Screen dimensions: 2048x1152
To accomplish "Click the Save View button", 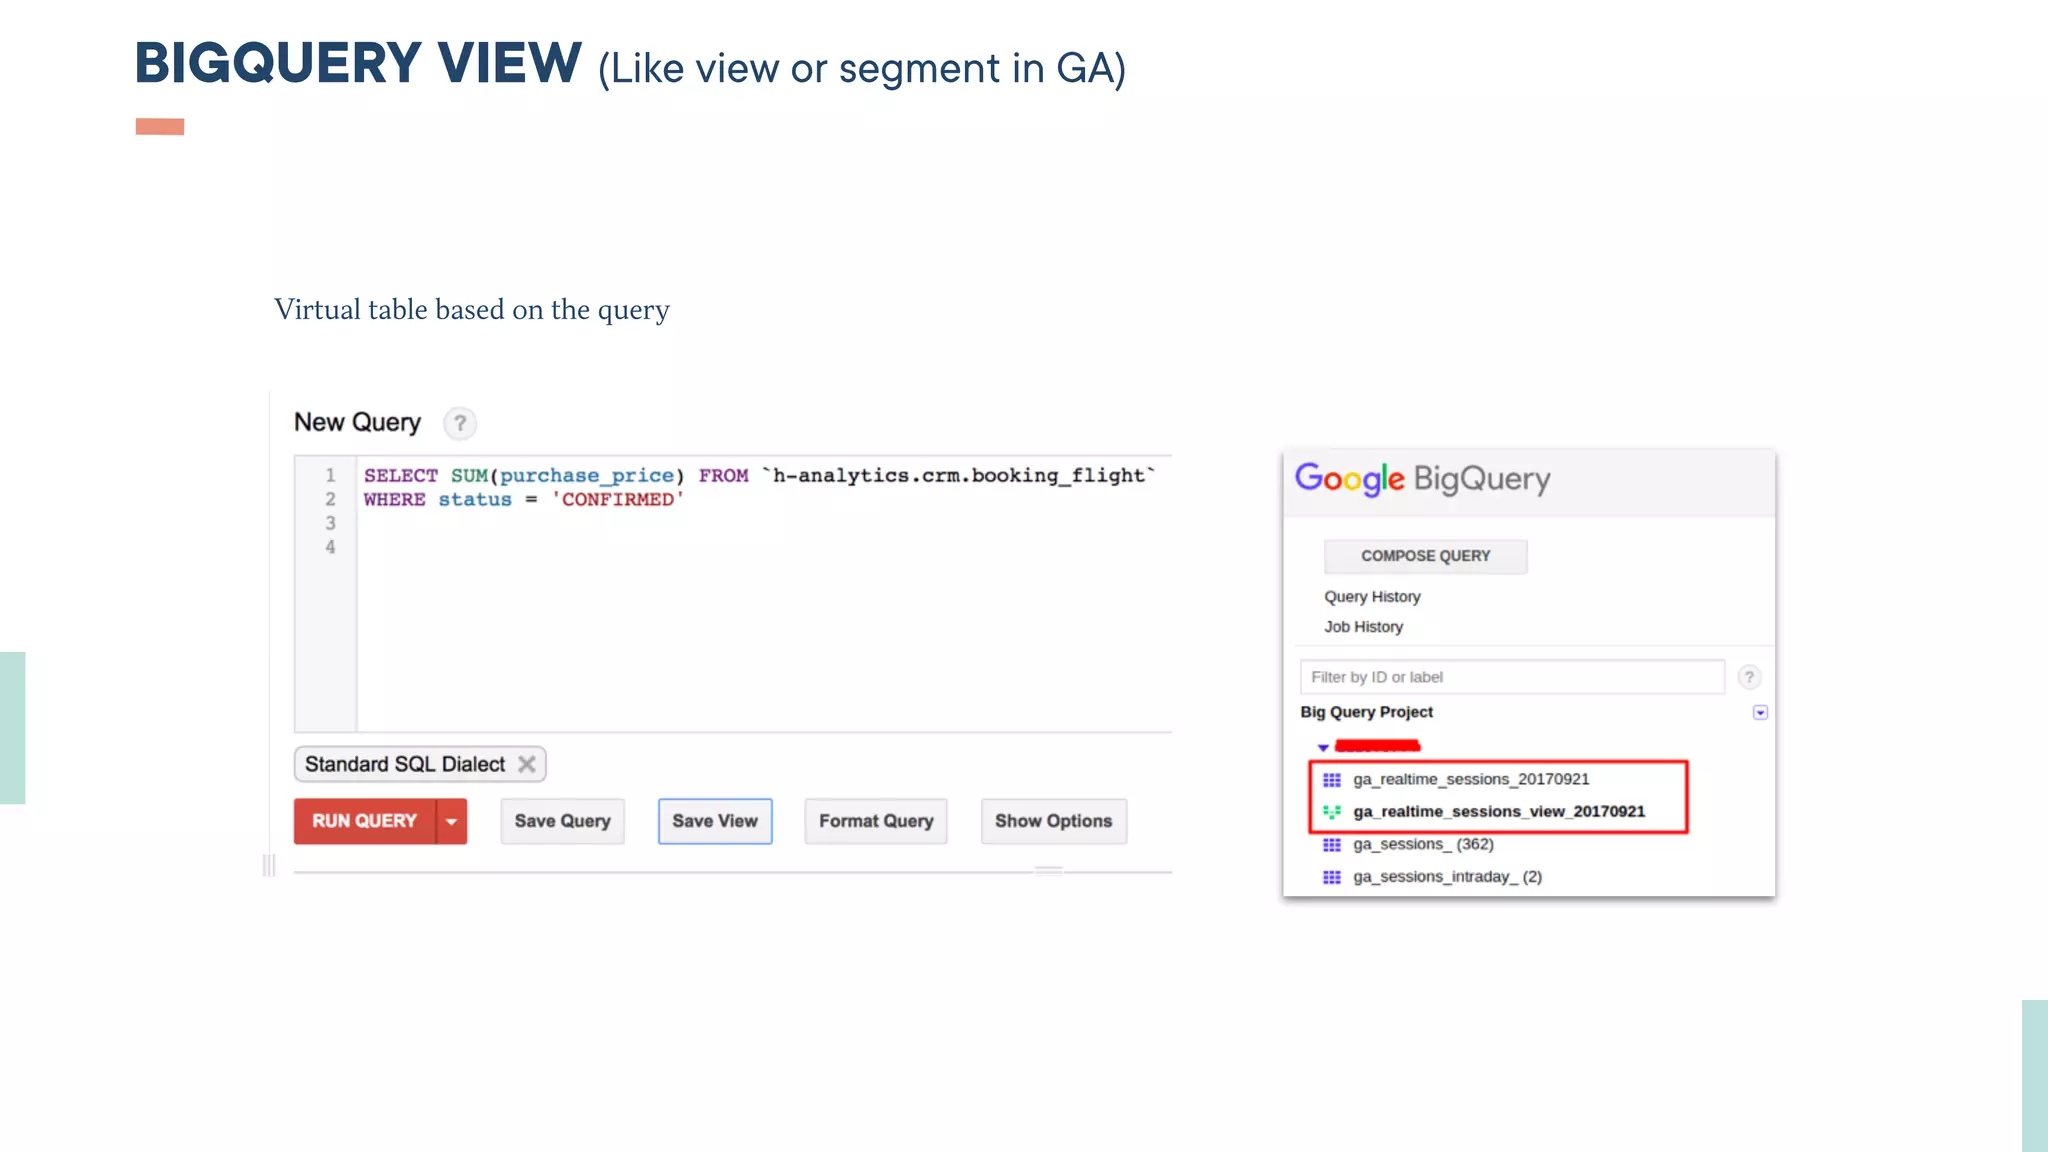I will (715, 821).
